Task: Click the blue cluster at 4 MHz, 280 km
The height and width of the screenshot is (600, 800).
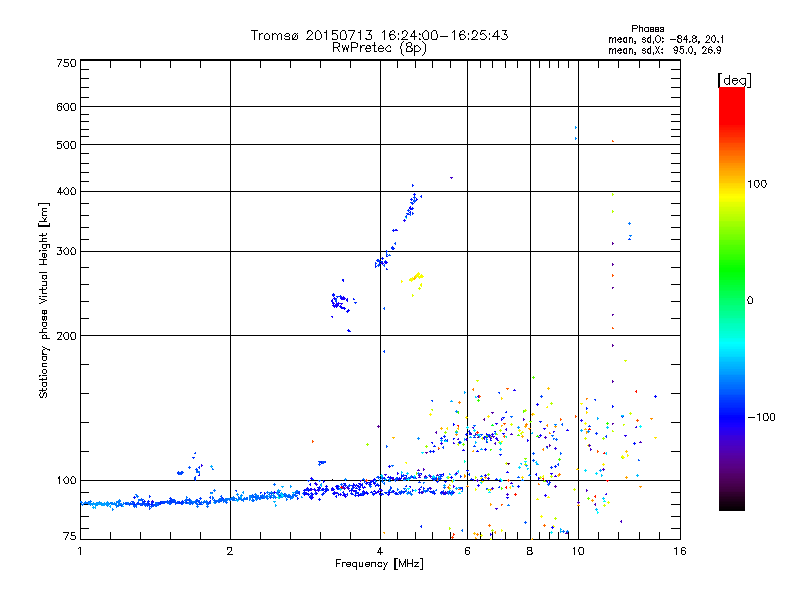Action: [382, 263]
